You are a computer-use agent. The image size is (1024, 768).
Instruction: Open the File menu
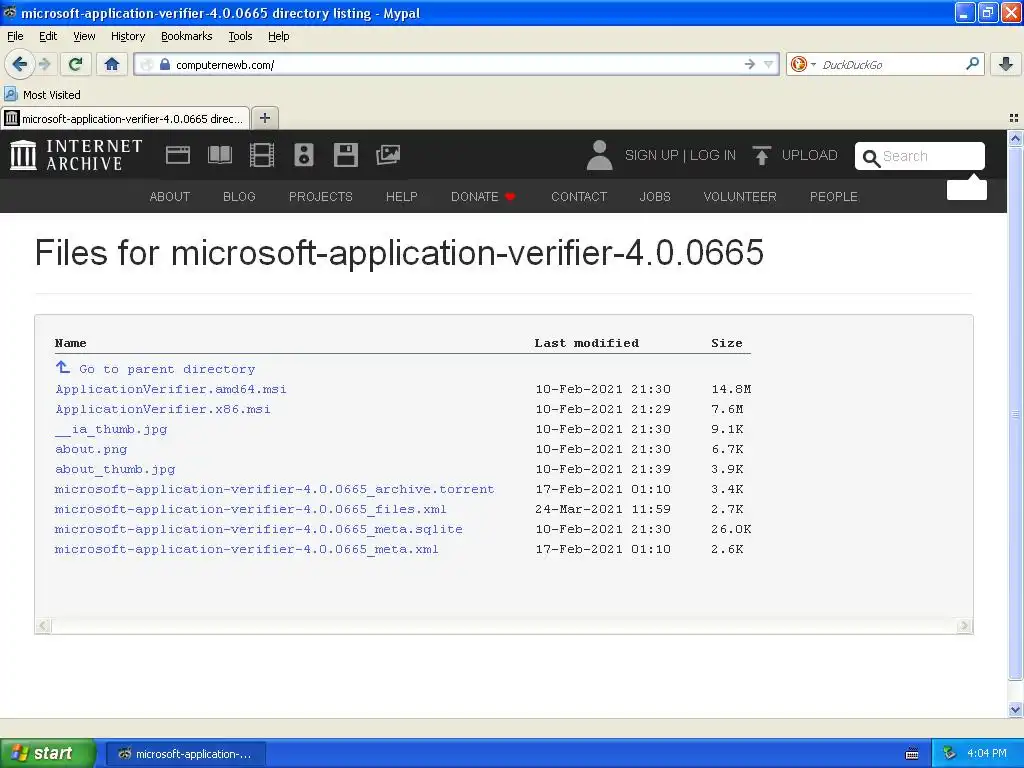click(x=15, y=36)
